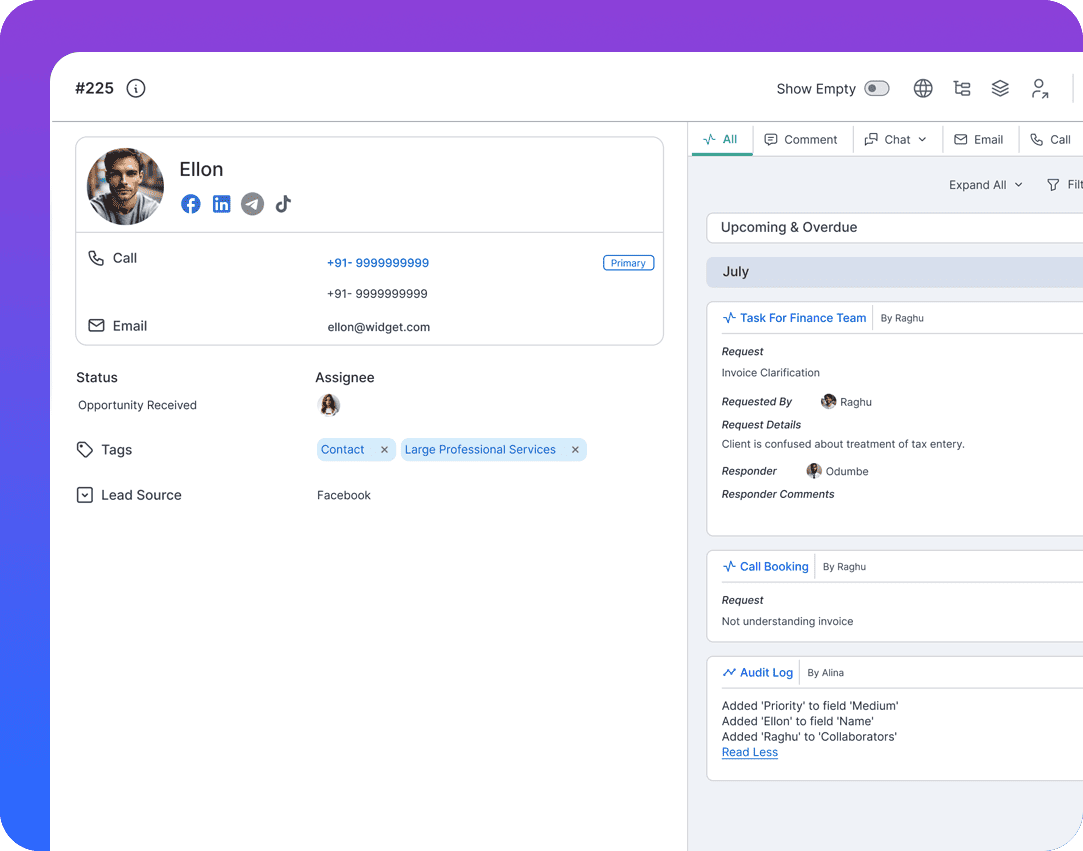Image resolution: width=1083 pixels, height=851 pixels.
Task: Open the Audit Log link
Action: coord(766,673)
